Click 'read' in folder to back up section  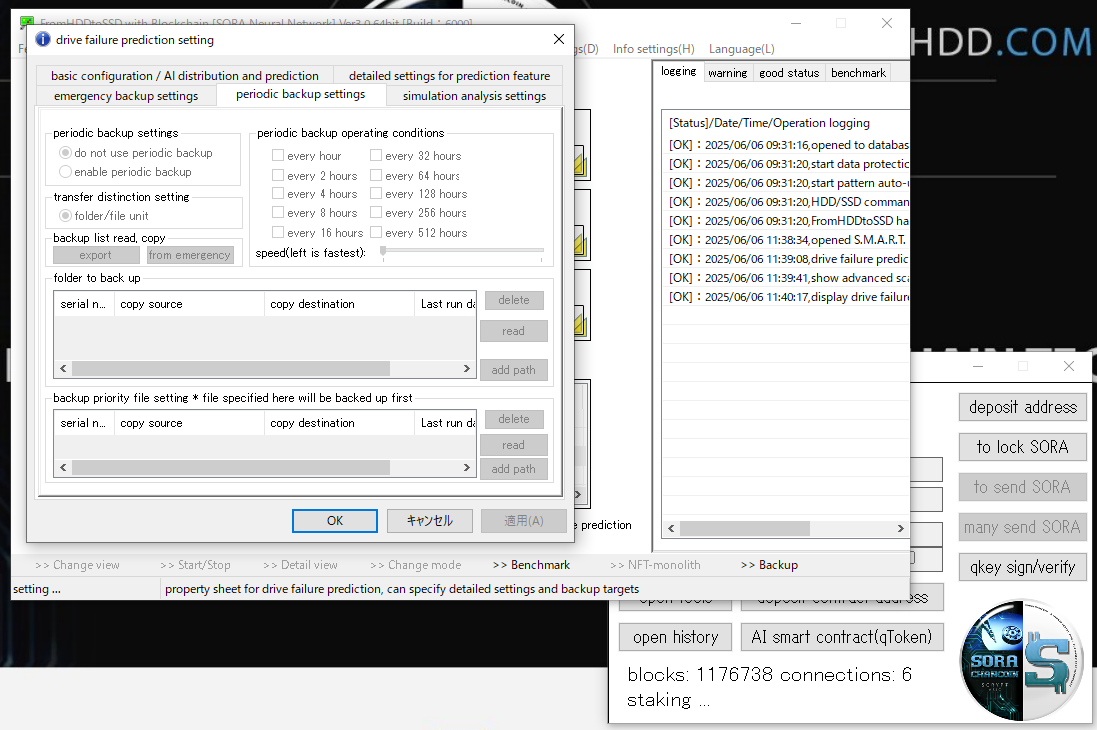pyautogui.click(x=514, y=331)
